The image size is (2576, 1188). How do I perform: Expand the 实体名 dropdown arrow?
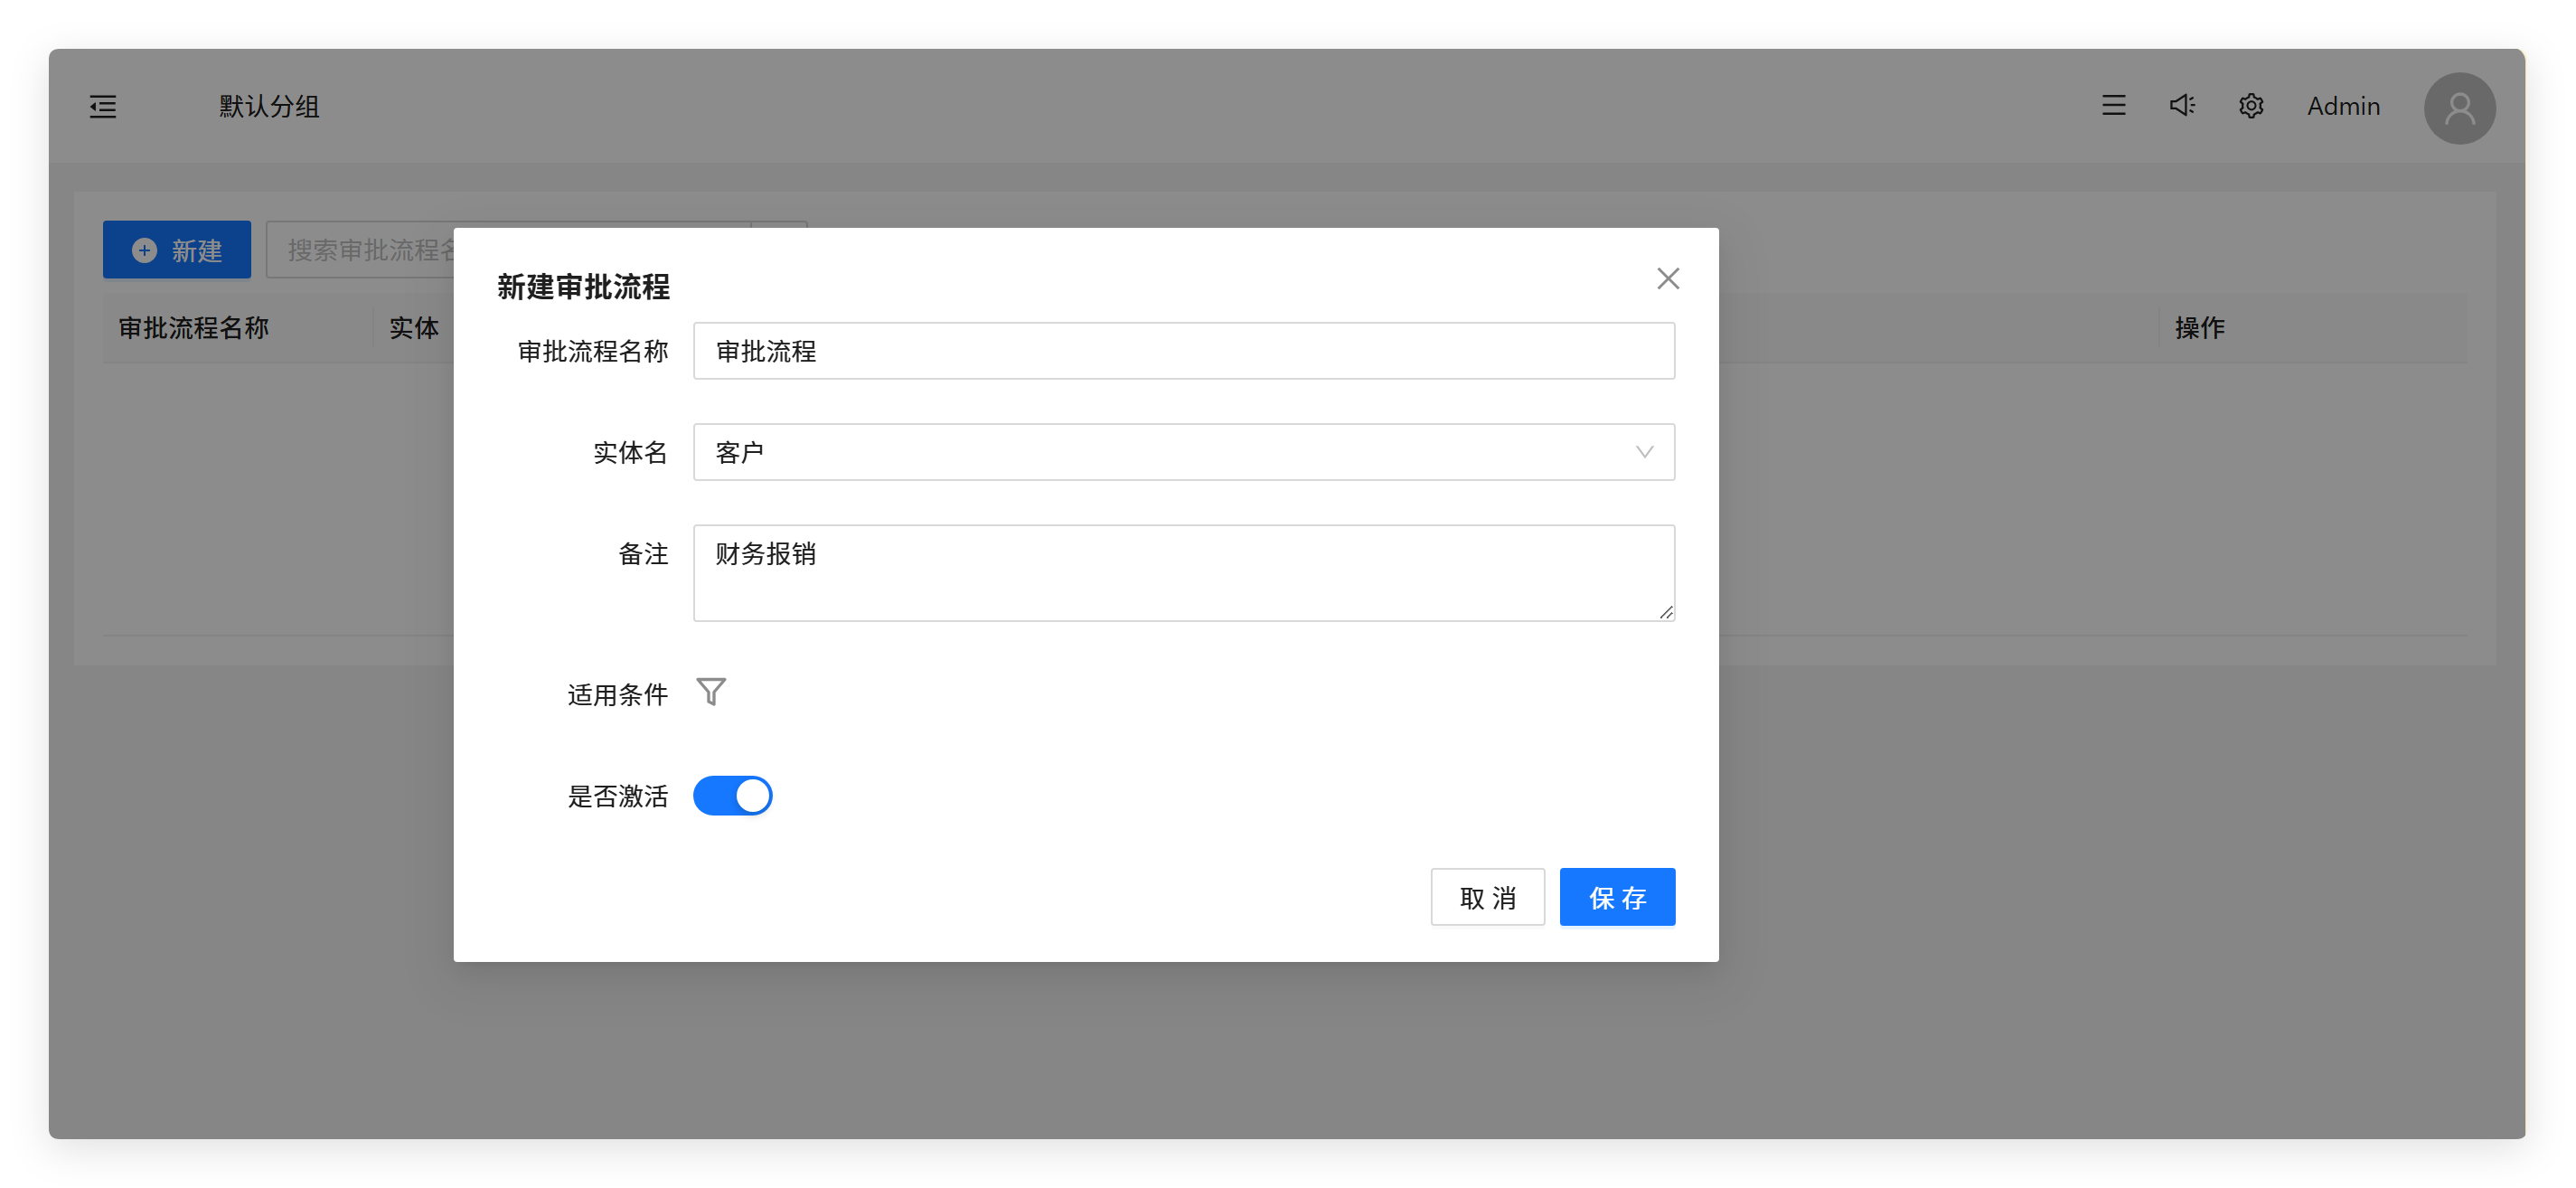(x=1643, y=452)
